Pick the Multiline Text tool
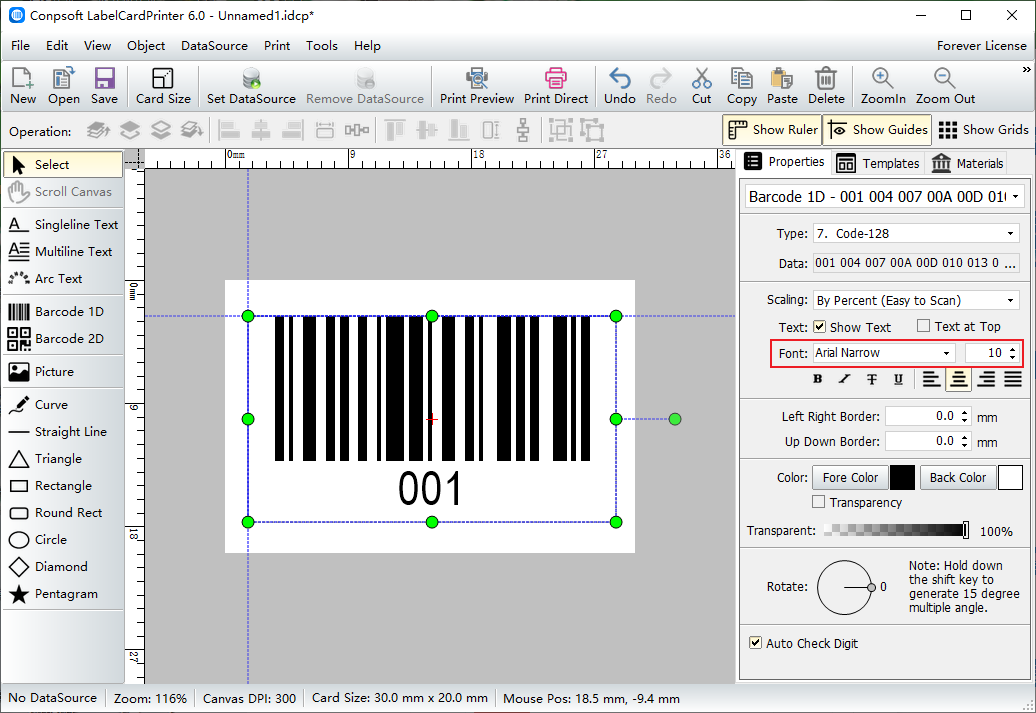 (x=63, y=252)
